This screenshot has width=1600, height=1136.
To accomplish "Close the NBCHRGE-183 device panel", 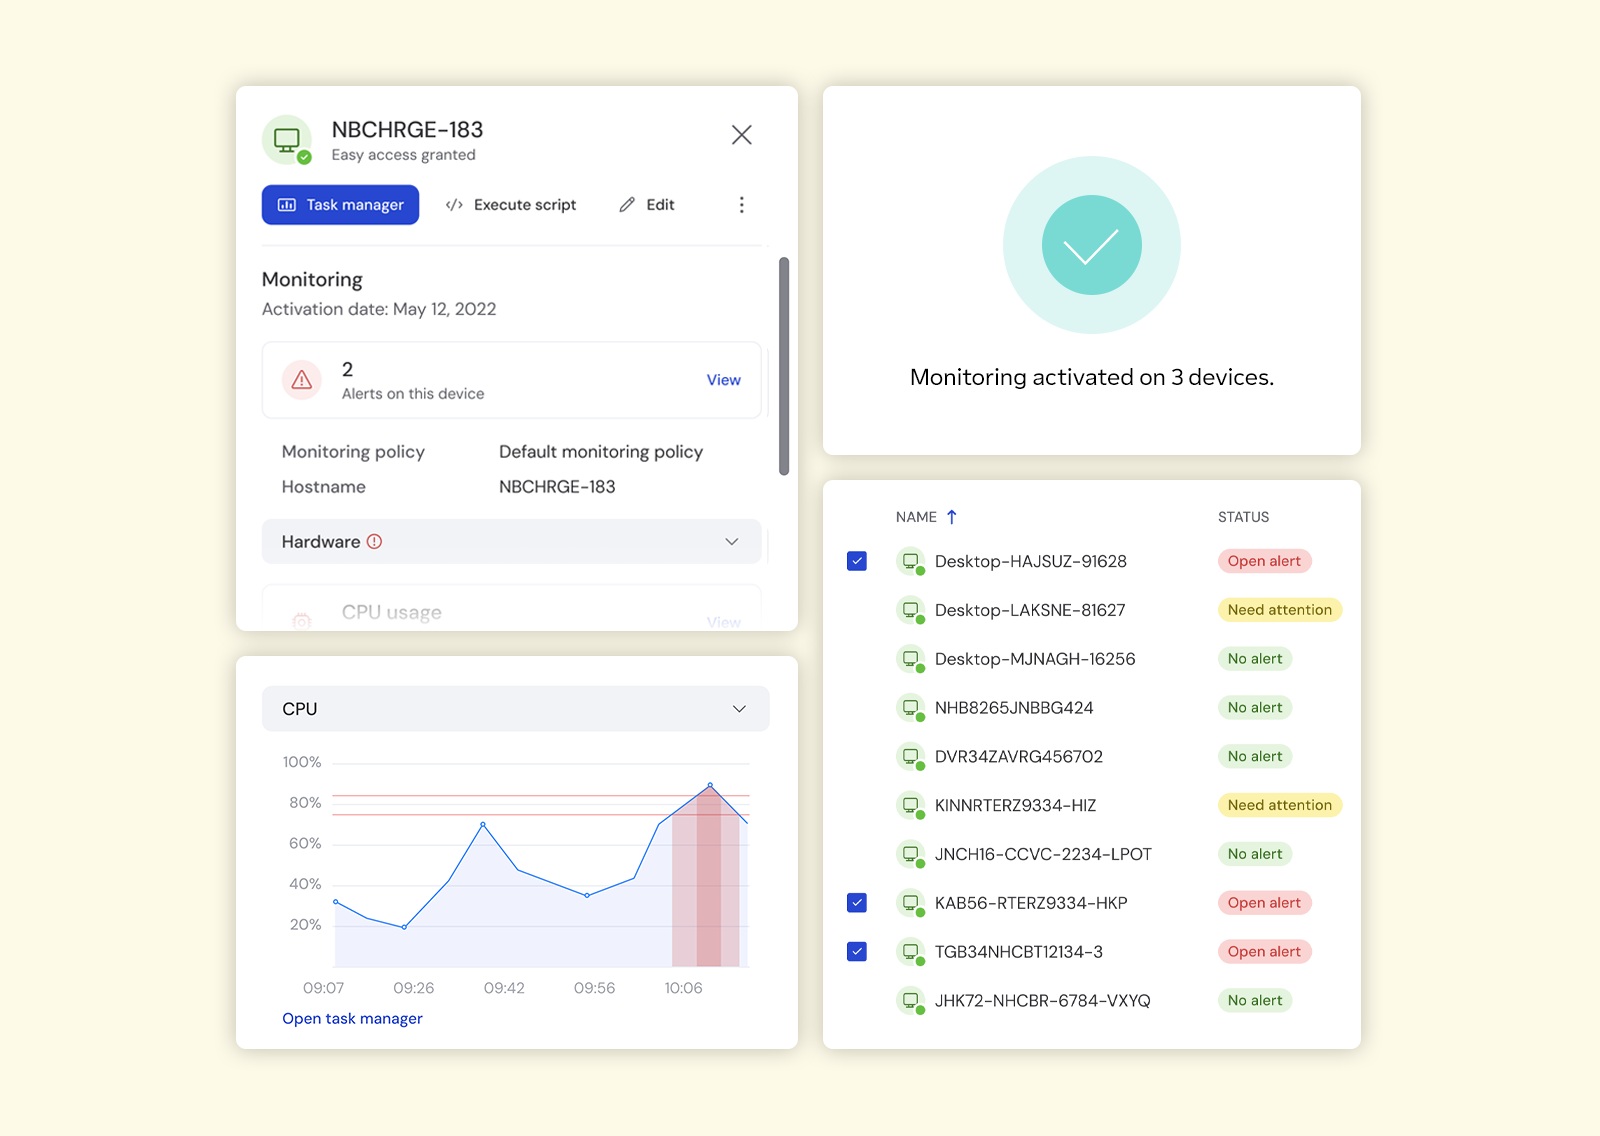I will tap(741, 135).
